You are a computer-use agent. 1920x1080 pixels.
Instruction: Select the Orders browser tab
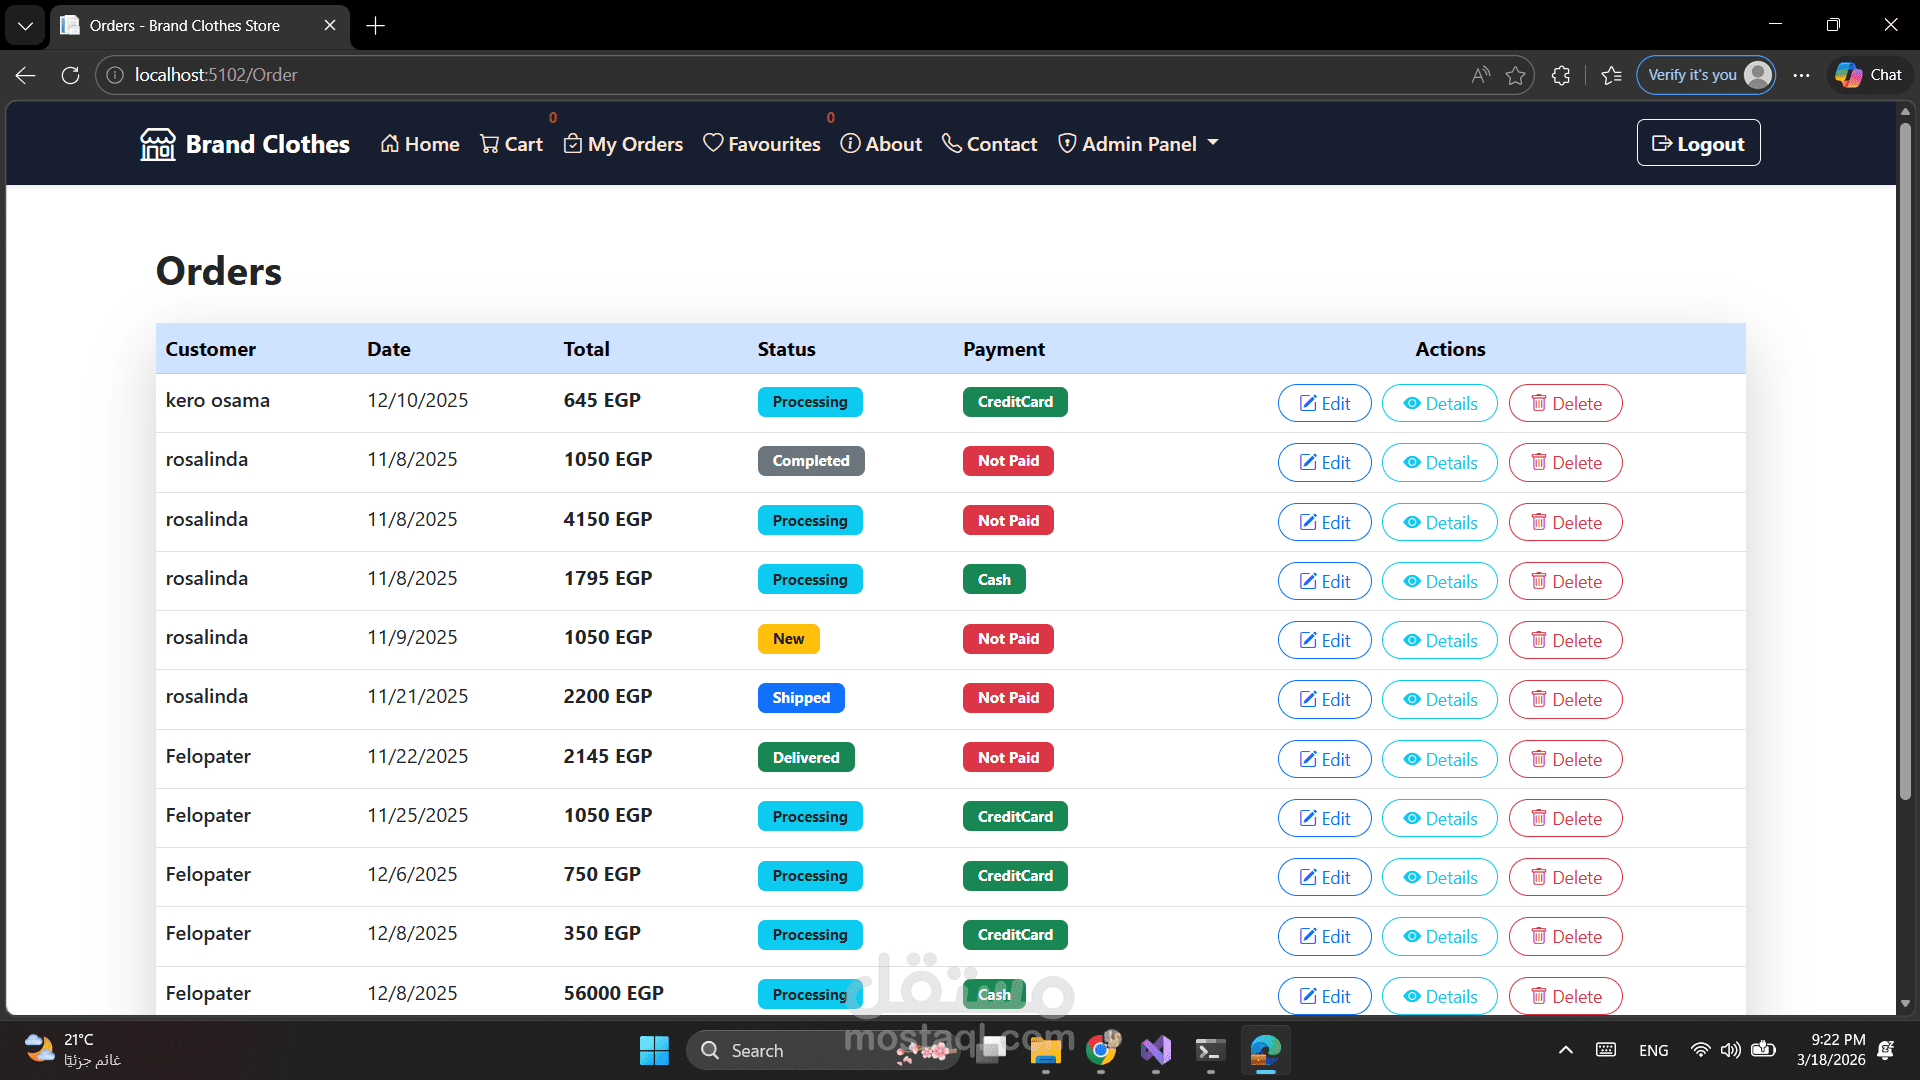point(185,25)
